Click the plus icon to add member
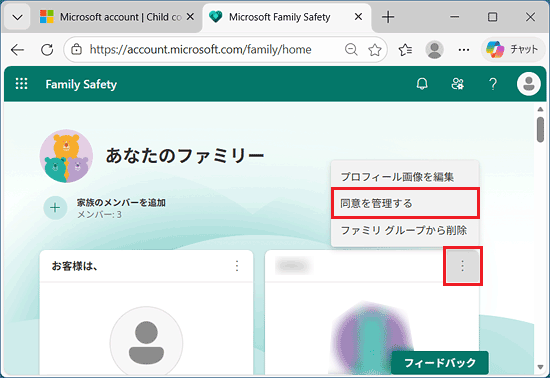550x378 pixels. point(55,208)
